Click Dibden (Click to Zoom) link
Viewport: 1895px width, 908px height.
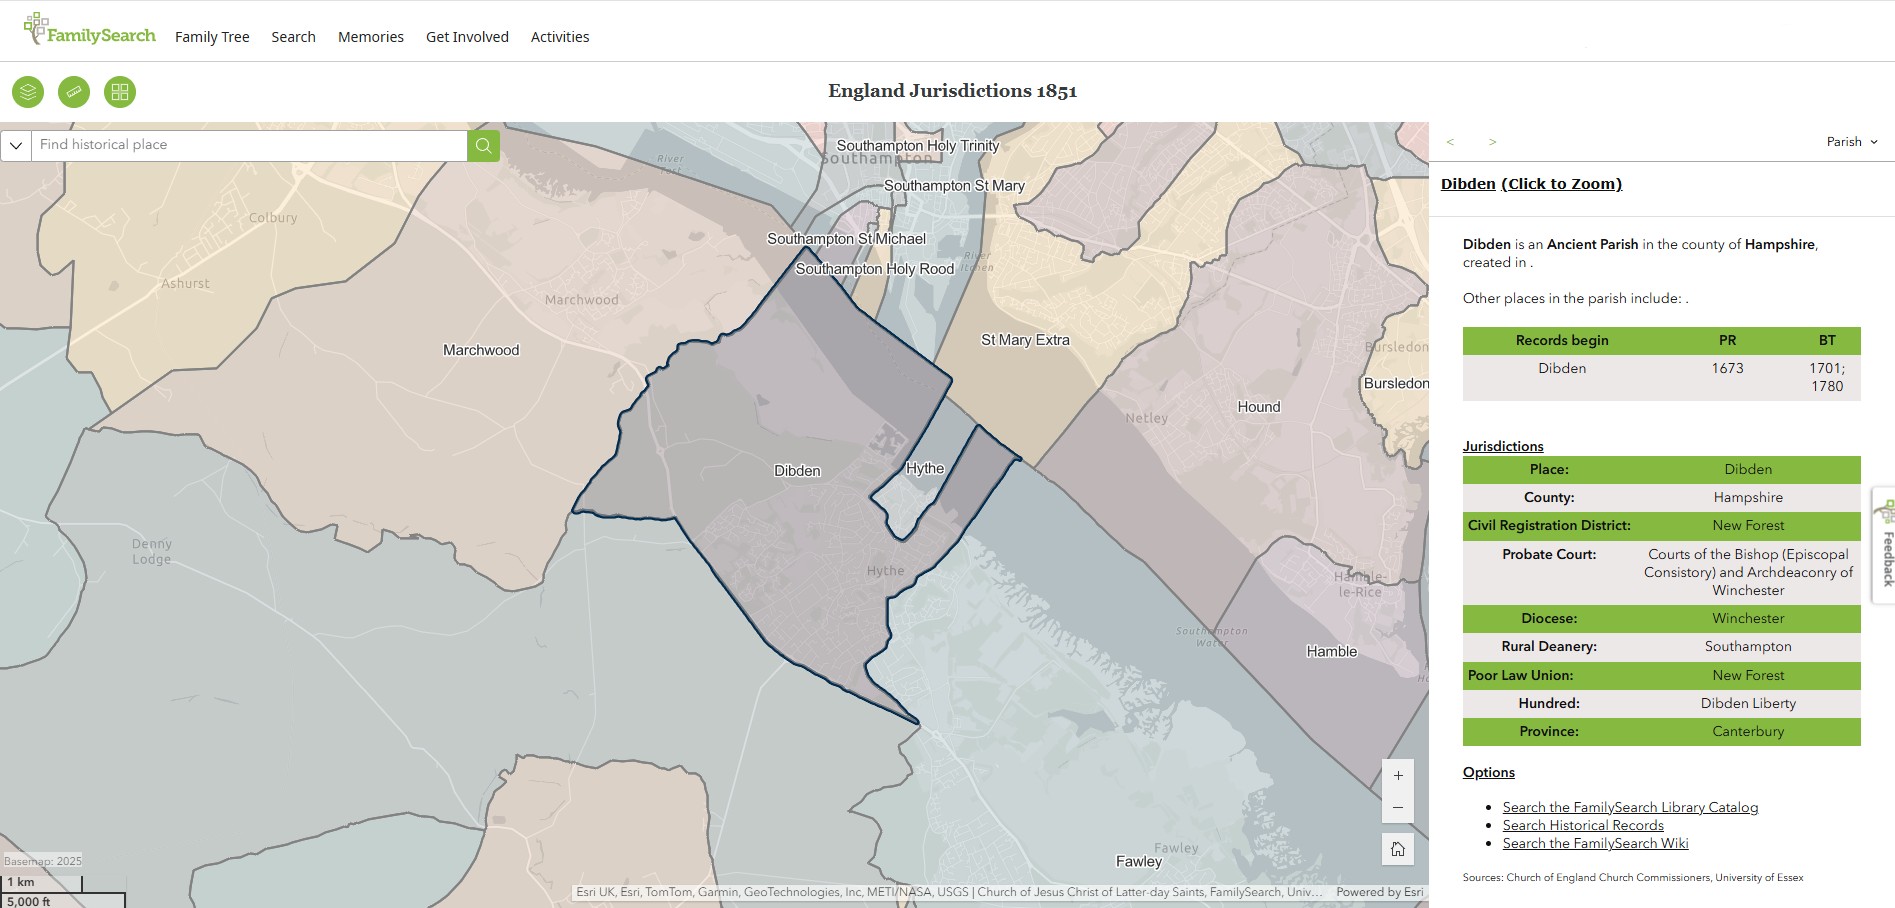coord(1531,184)
